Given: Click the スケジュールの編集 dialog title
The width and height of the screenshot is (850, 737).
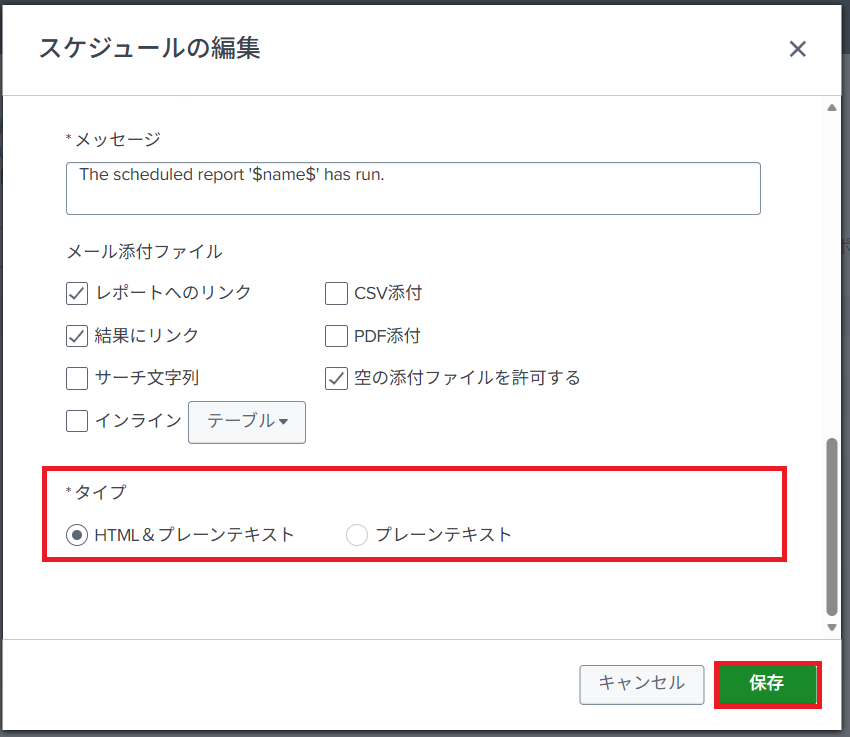Looking at the screenshot, I should [150, 48].
